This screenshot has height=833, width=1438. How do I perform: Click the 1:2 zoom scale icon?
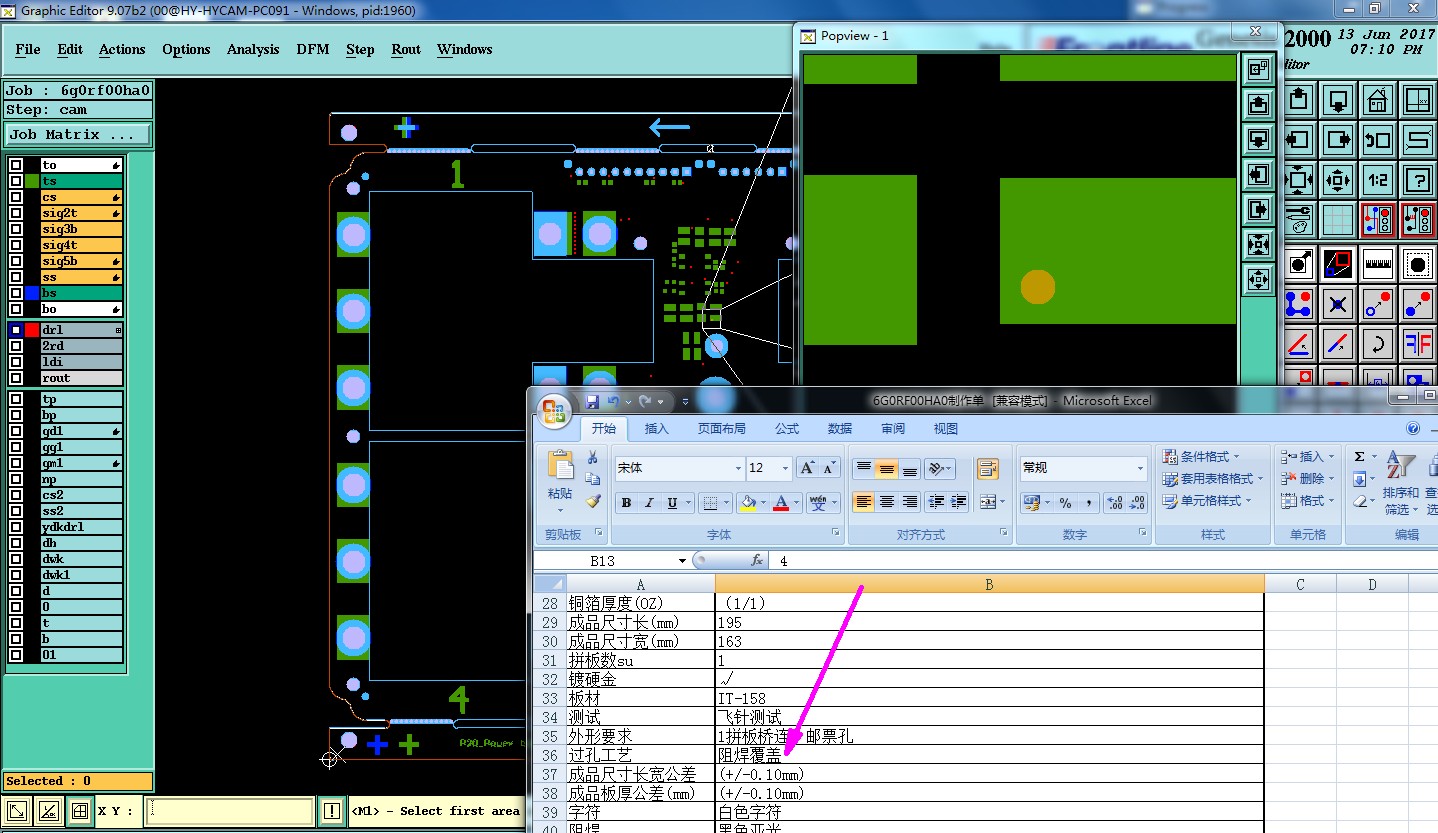[1377, 180]
